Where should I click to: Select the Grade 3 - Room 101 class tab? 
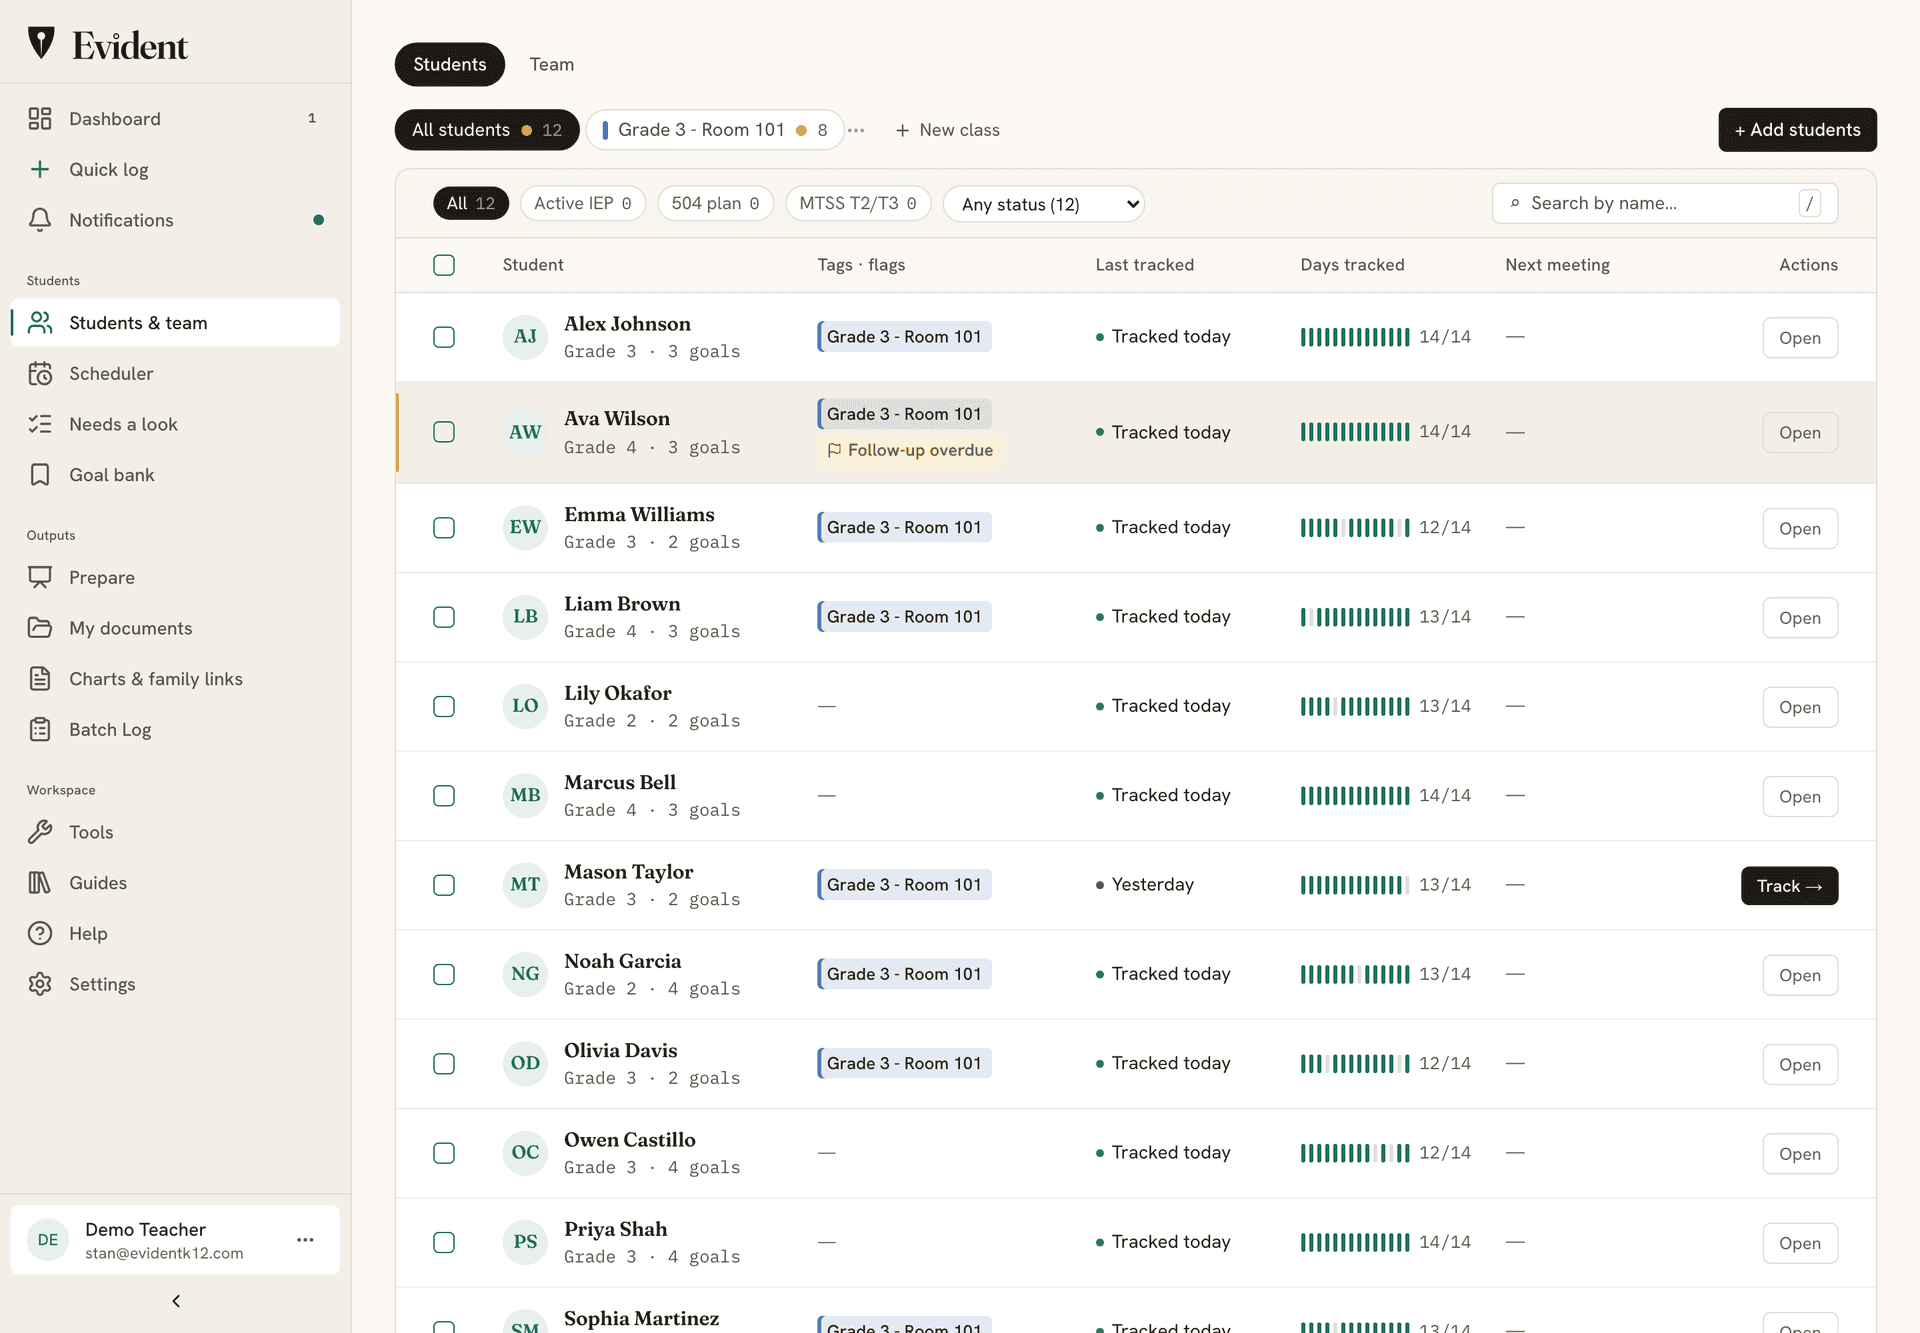tap(715, 130)
